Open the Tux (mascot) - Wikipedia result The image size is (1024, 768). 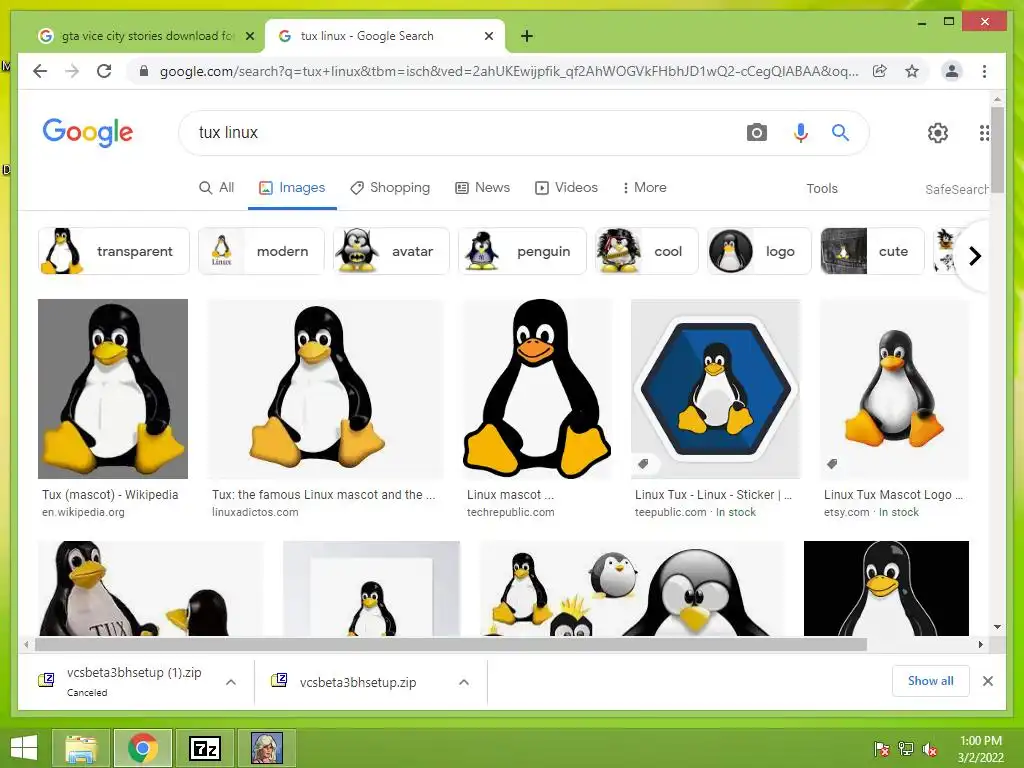pos(113,389)
